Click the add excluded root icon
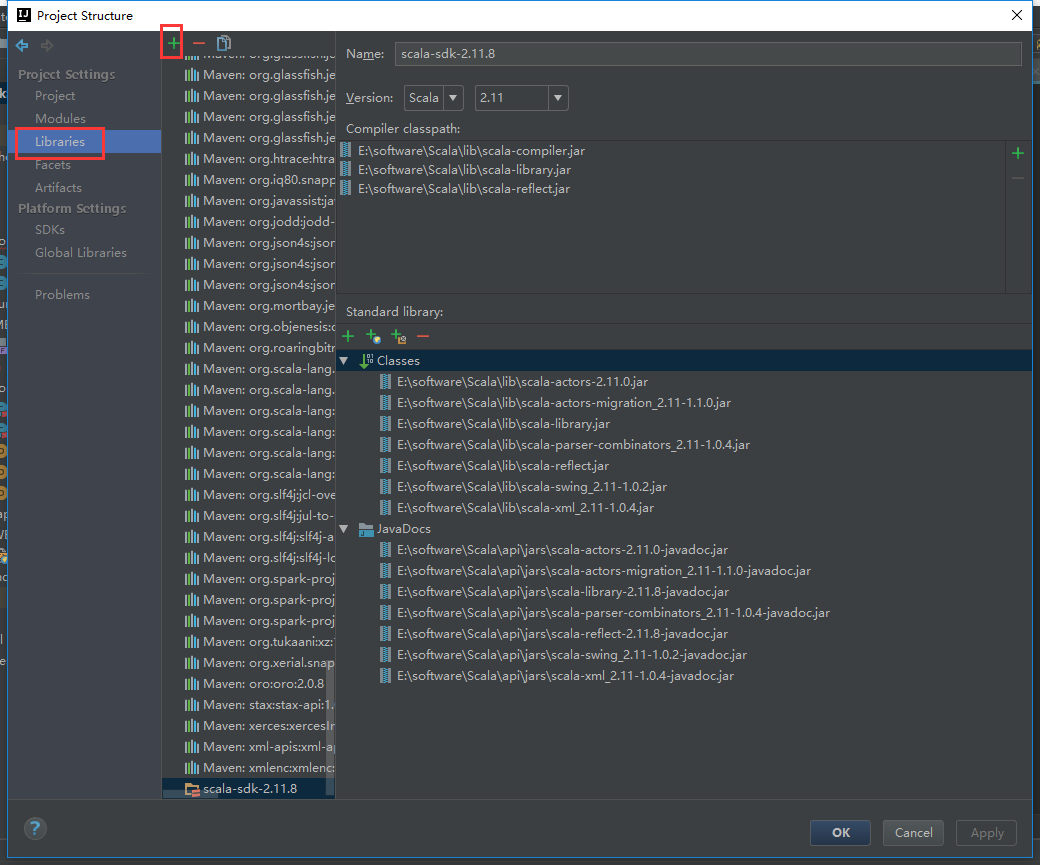Screen dimensions: 1040x865 [x=399, y=336]
